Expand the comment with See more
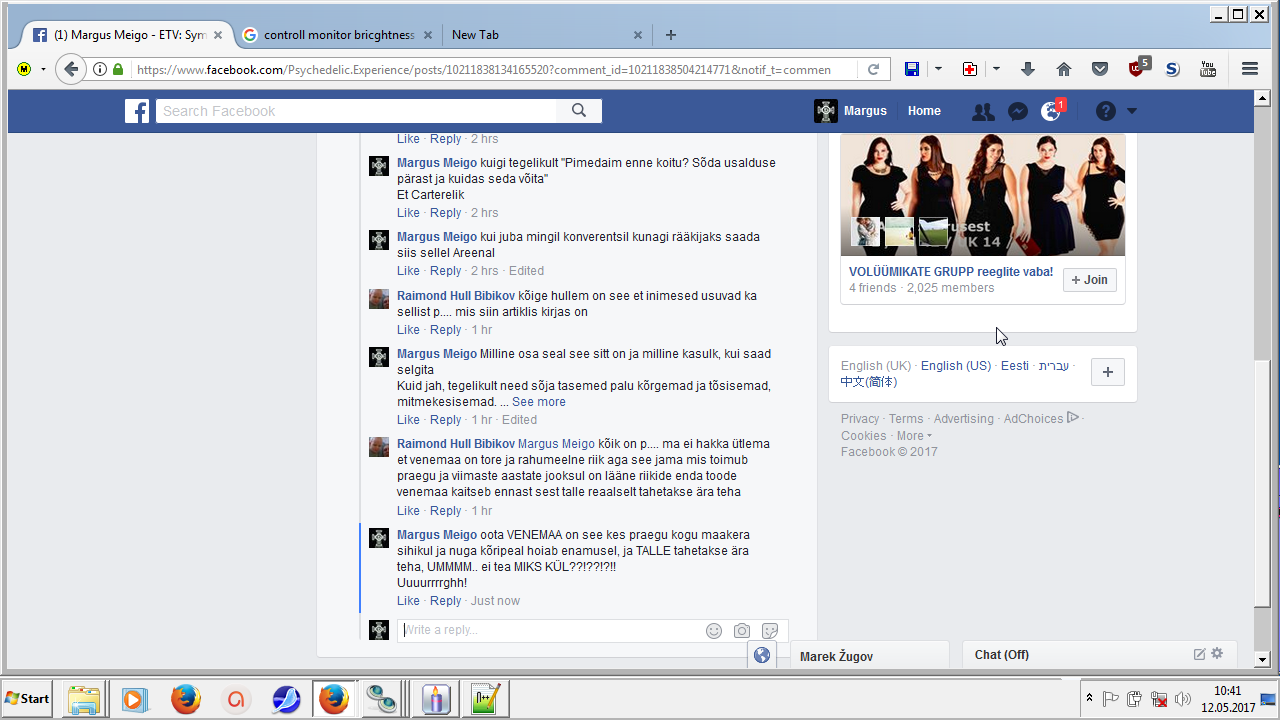This screenshot has width=1280, height=720. coord(539,402)
